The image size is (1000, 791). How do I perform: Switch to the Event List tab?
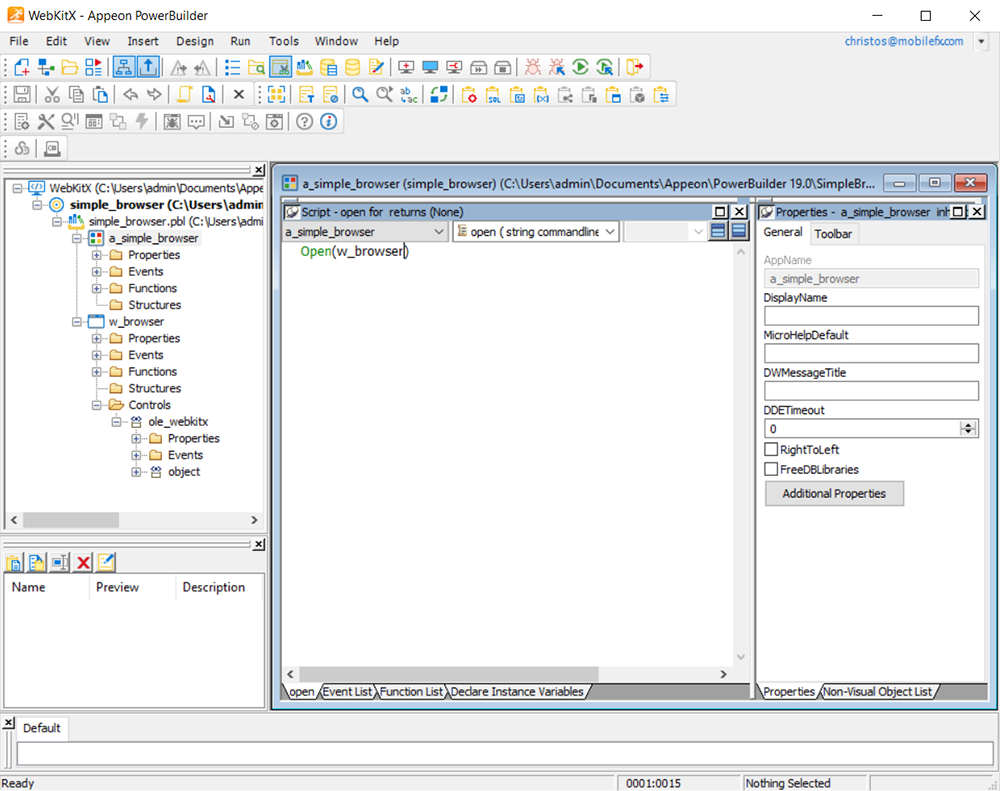(x=347, y=691)
